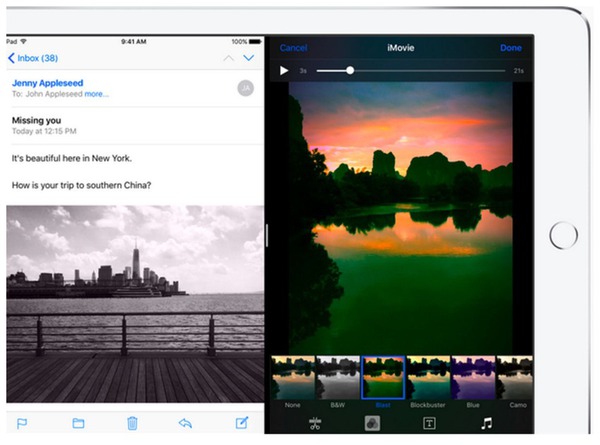
Task: Expand recipients with the more... link
Action: coord(96,94)
